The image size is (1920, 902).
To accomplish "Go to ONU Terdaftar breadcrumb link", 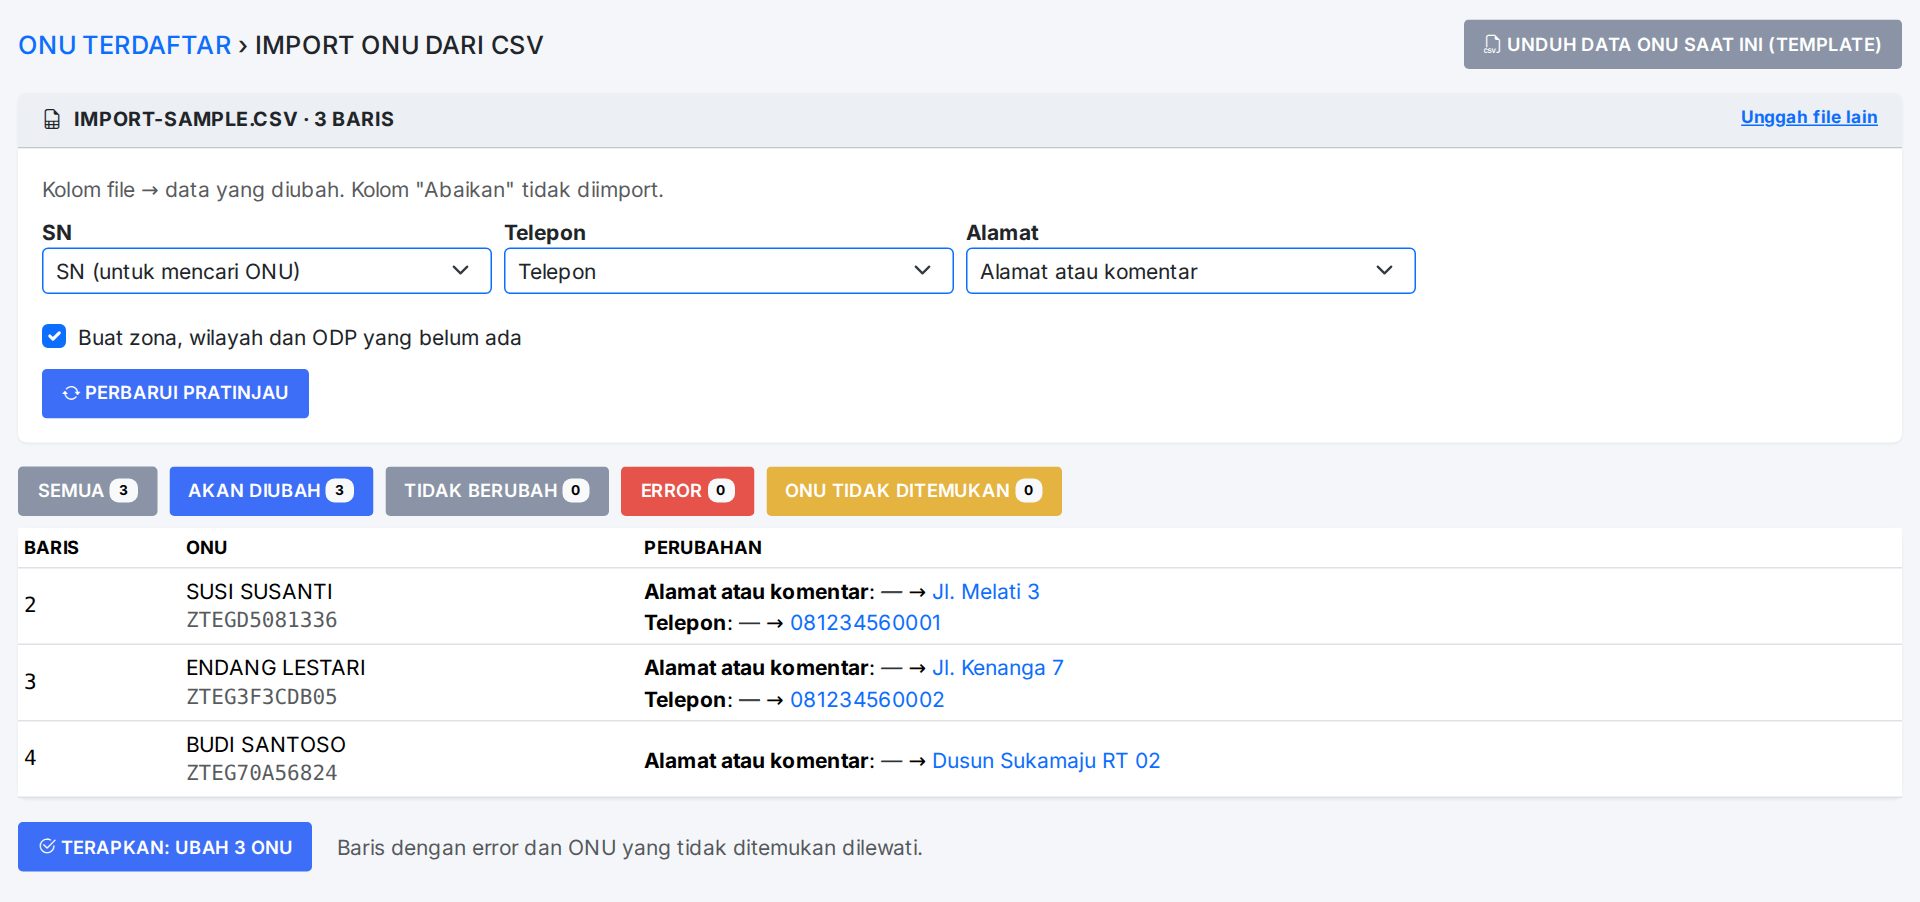I will tap(125, 45).
